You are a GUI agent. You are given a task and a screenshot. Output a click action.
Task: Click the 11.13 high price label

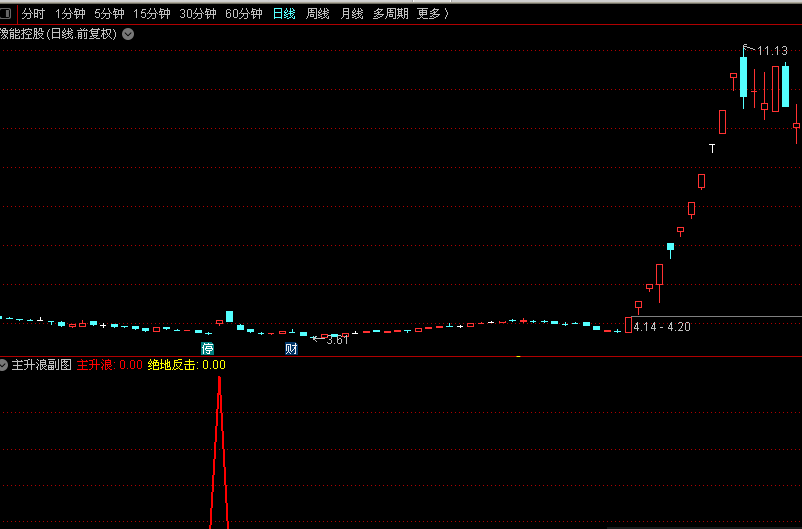tap(772, 51)
